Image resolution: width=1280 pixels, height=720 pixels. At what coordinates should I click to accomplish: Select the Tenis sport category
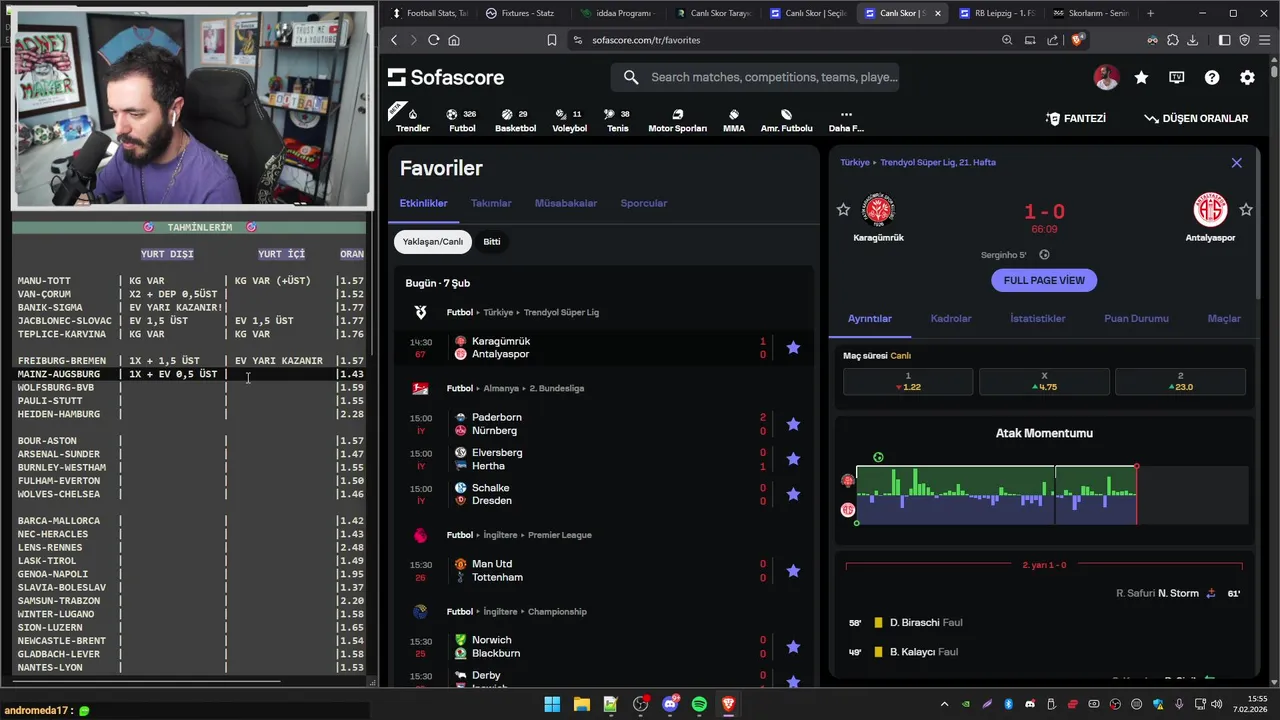[x=618, y=120]
